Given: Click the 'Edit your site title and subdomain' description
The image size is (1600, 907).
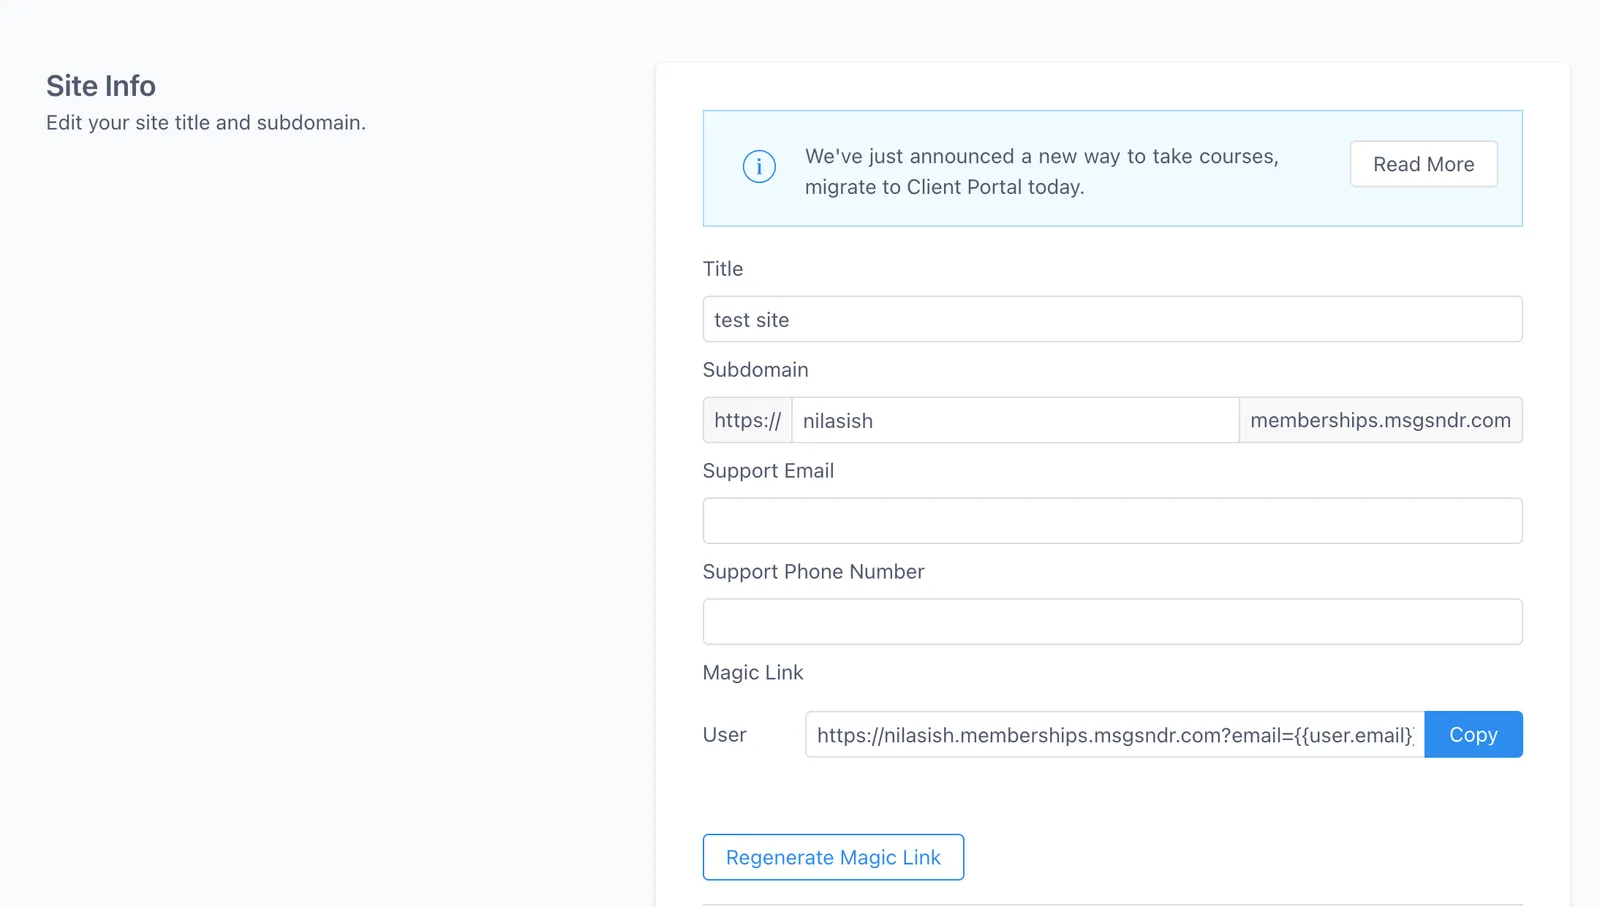Looking at the screenshot, I should point(206,123).
